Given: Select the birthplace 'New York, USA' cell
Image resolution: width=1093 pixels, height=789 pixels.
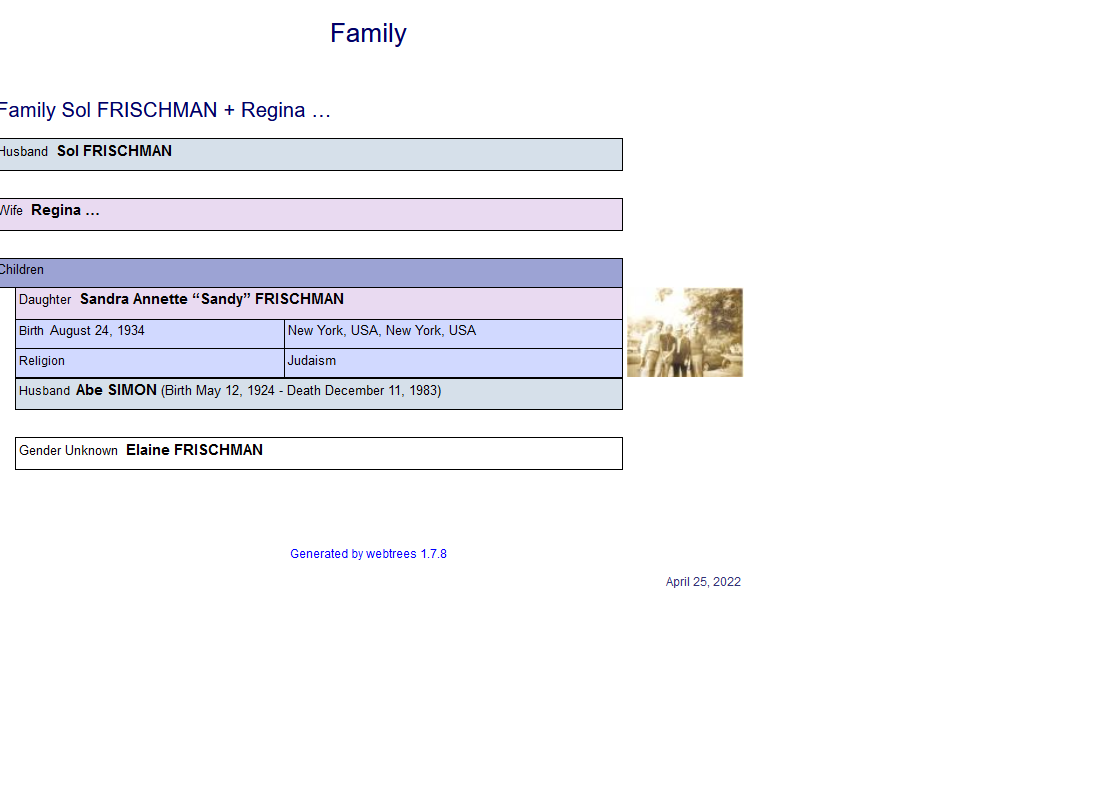Looking at the screenshot, I should [x=381, y=331].
